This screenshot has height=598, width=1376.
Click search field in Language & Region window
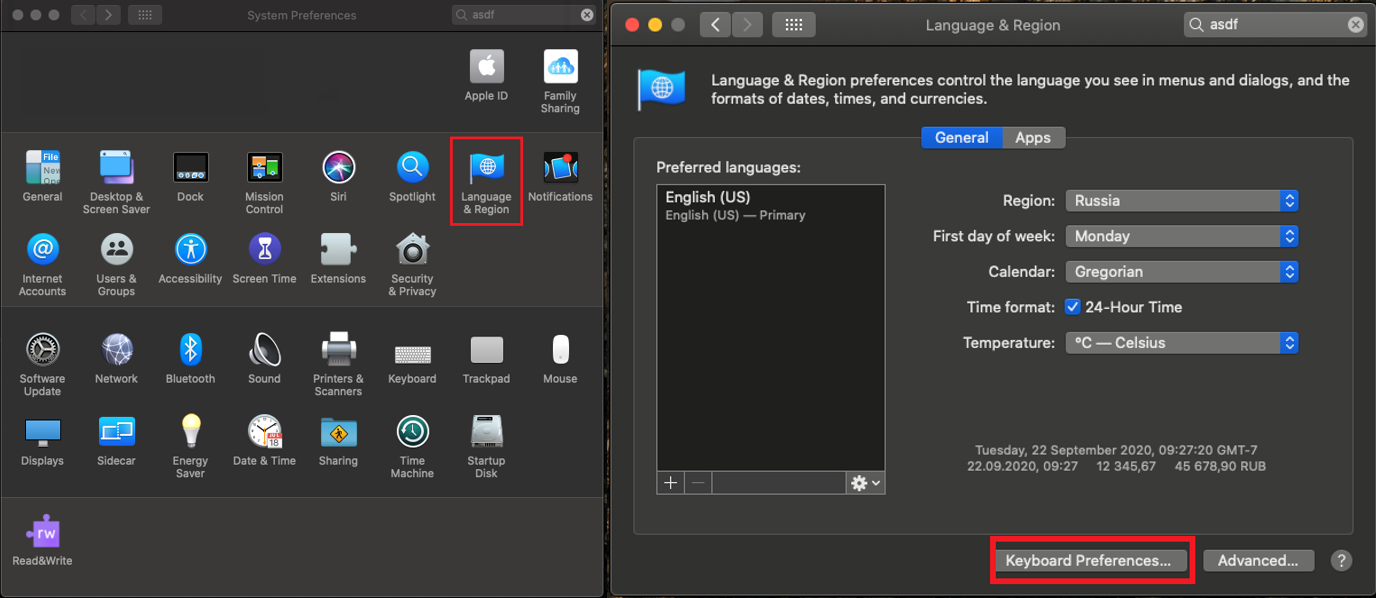coord(1275,25)
